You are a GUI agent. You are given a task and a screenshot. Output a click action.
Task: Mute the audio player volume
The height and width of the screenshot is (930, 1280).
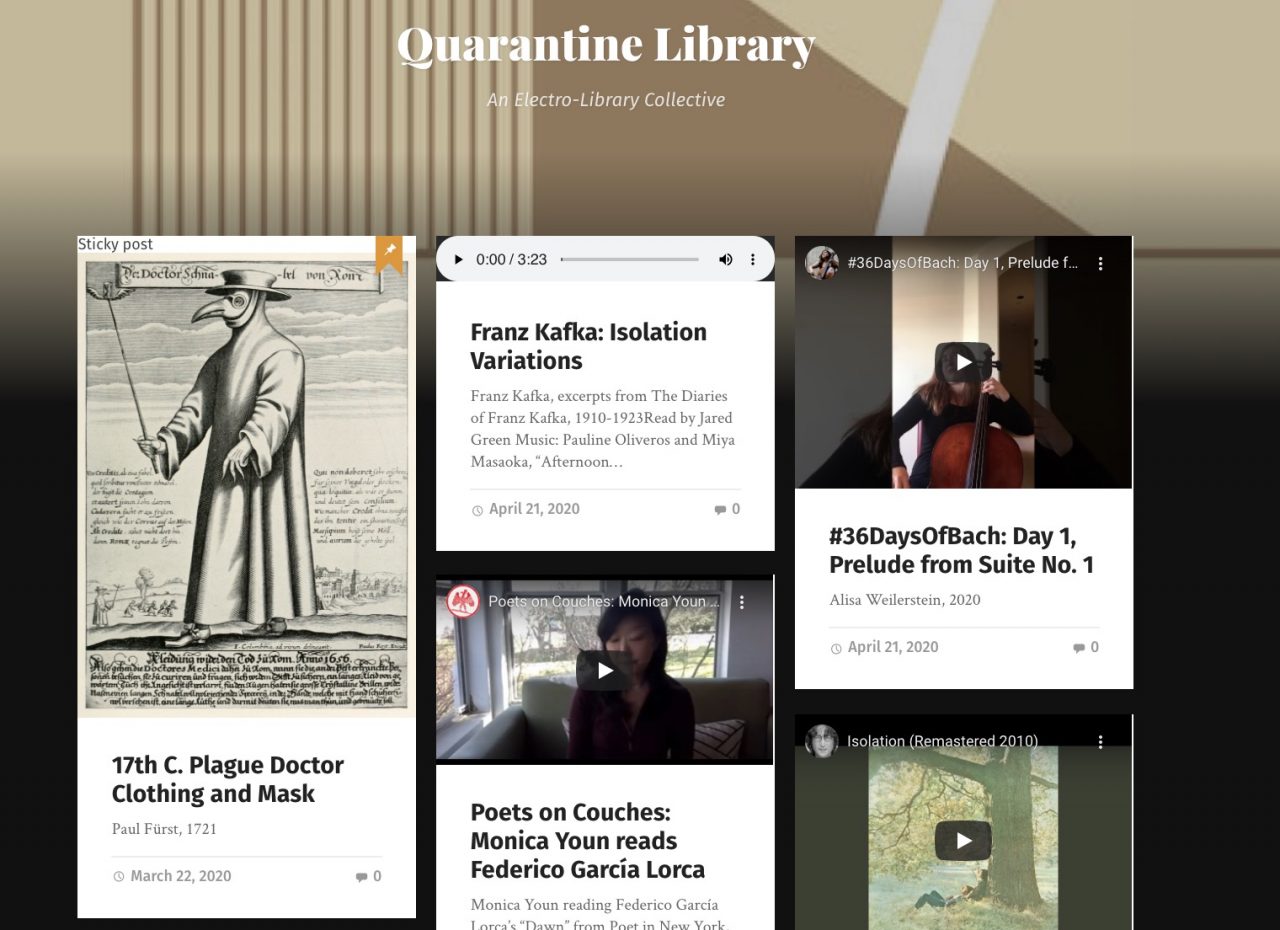coord(725,259)
